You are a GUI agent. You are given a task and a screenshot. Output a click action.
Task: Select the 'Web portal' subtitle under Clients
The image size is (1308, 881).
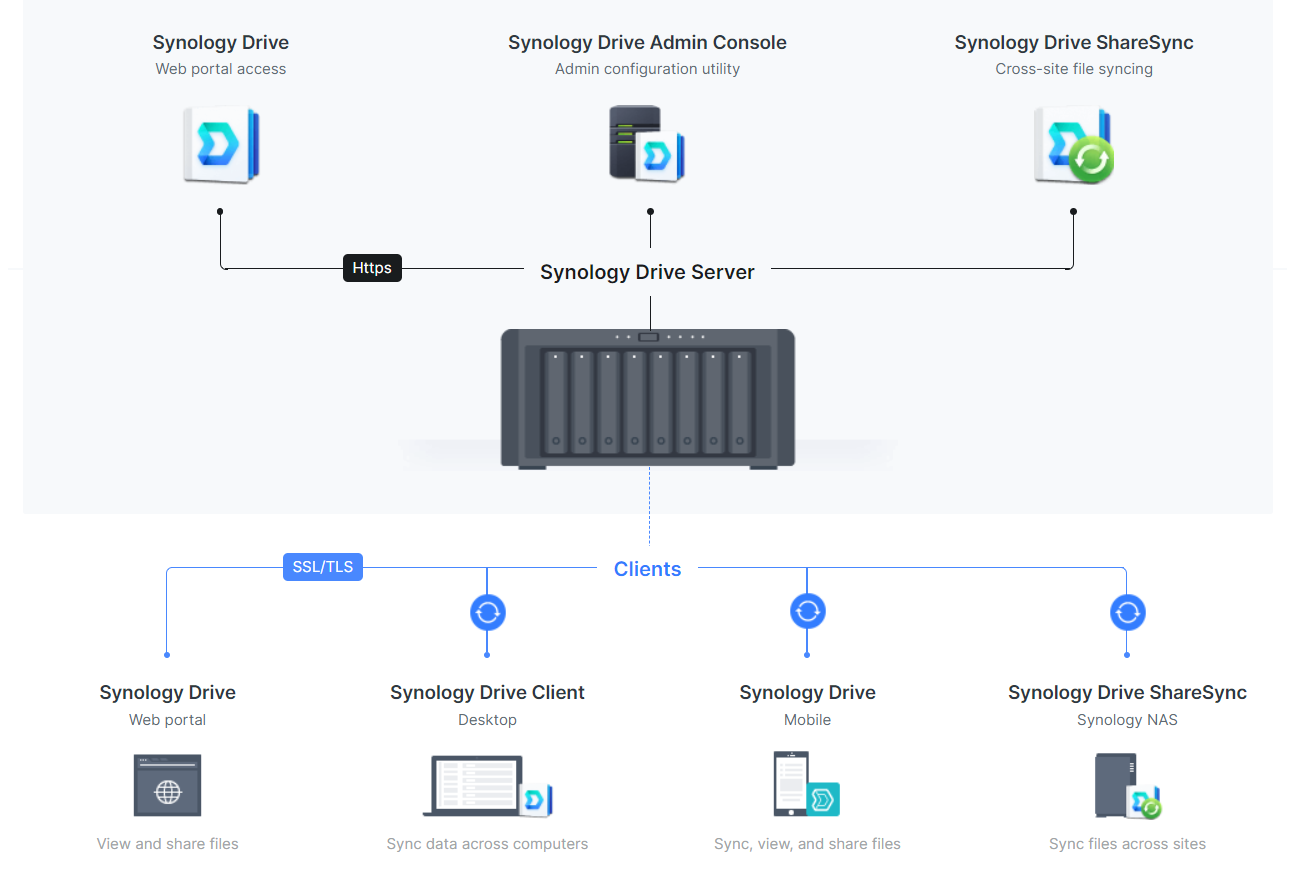tap(168, 720)
